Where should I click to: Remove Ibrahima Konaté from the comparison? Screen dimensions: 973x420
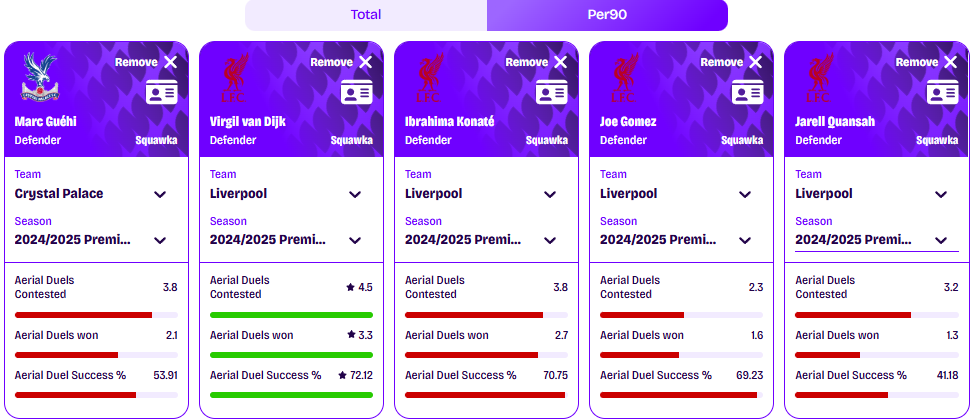point(537,62)
